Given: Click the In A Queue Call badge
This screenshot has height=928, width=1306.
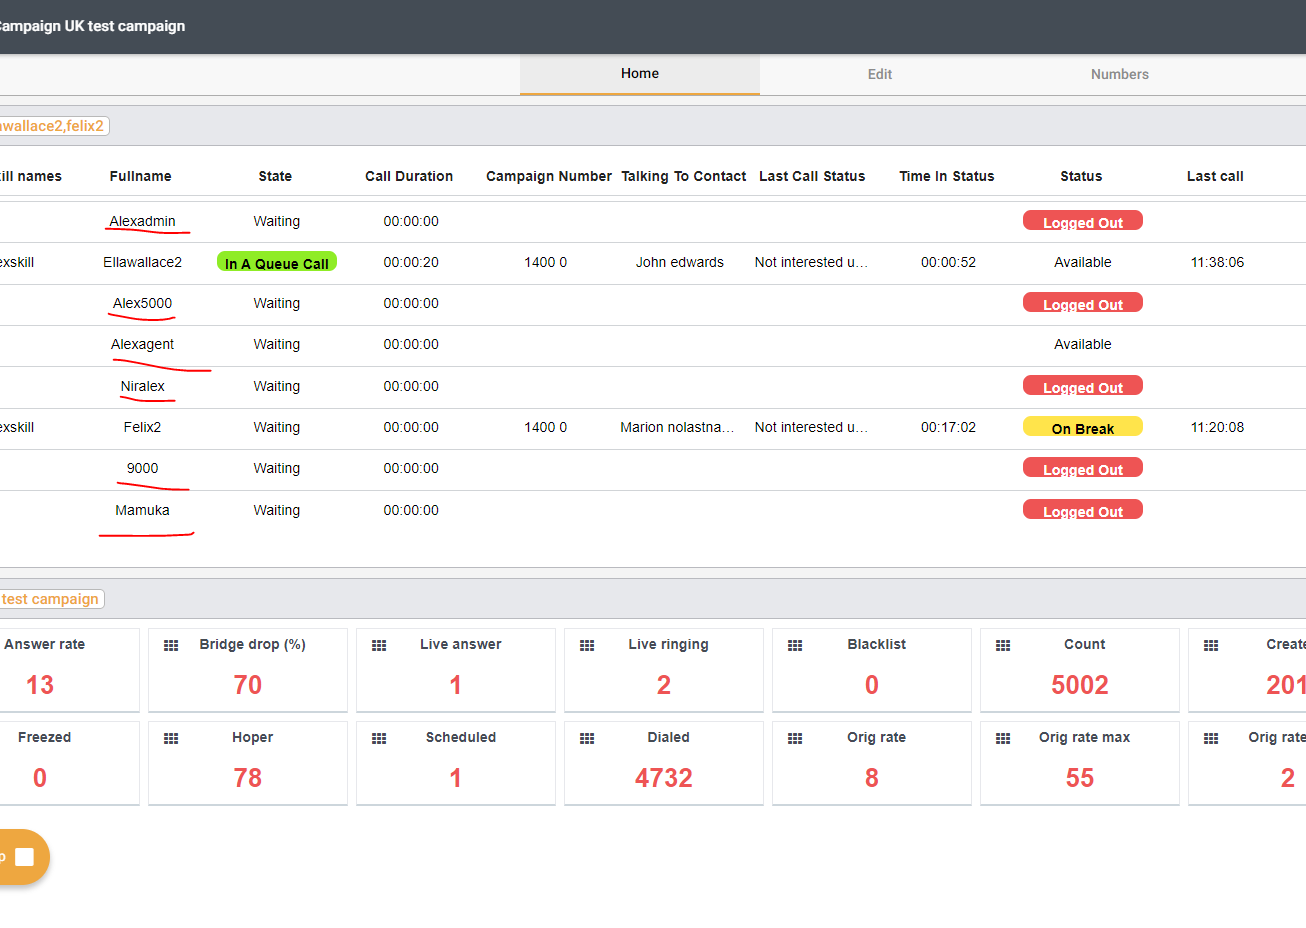Looking at the screenshot, I should coord(277,263).
